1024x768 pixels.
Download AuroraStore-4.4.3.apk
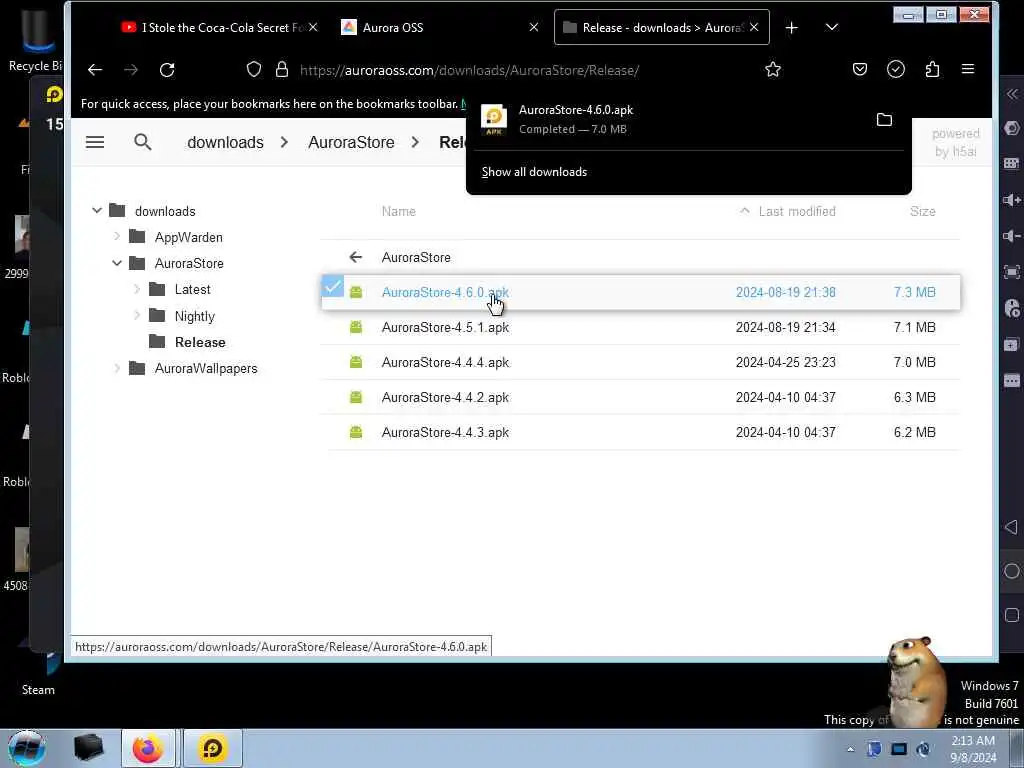445,432
